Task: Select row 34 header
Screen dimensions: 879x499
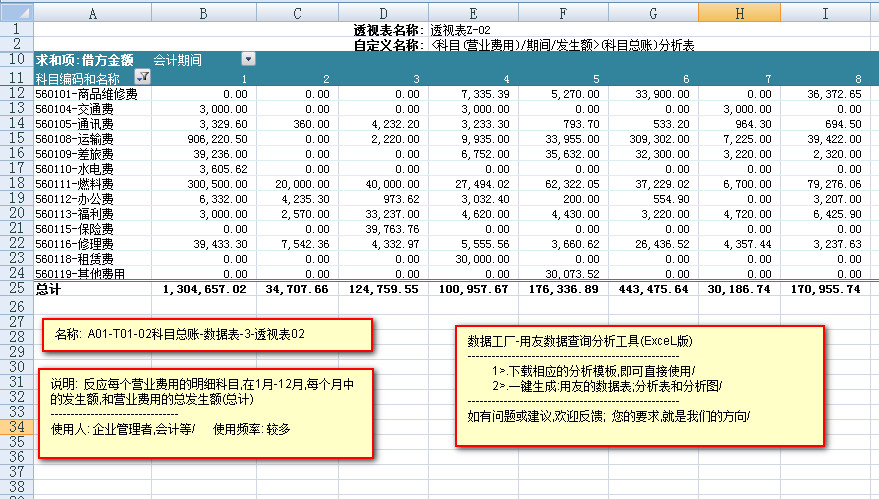Action: pyautogui.click(x=16, y=427)
